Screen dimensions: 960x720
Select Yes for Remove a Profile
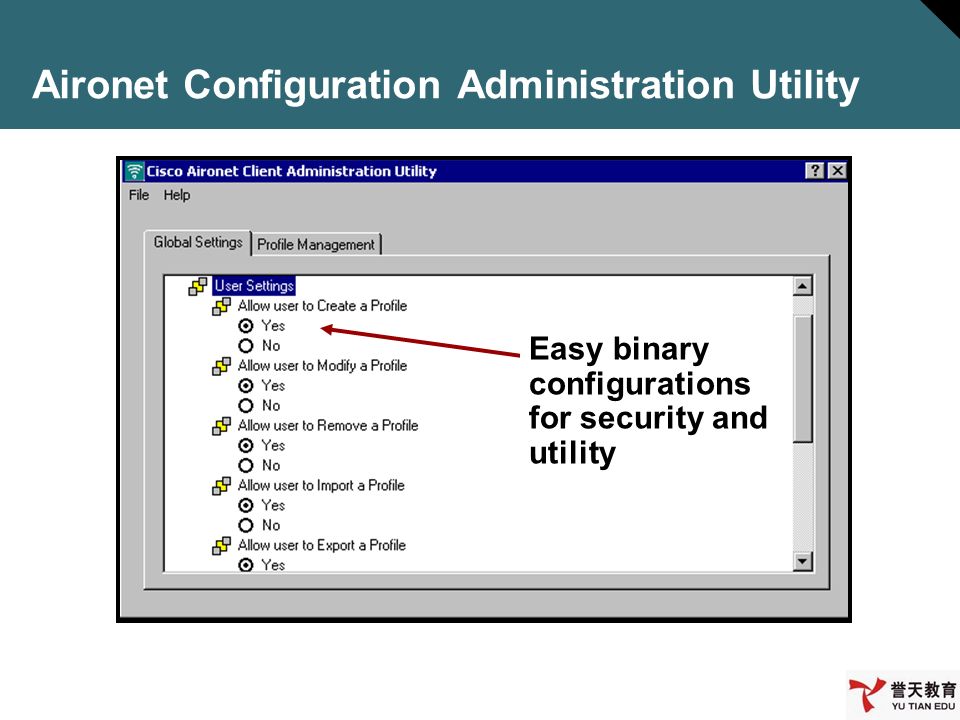246,446
